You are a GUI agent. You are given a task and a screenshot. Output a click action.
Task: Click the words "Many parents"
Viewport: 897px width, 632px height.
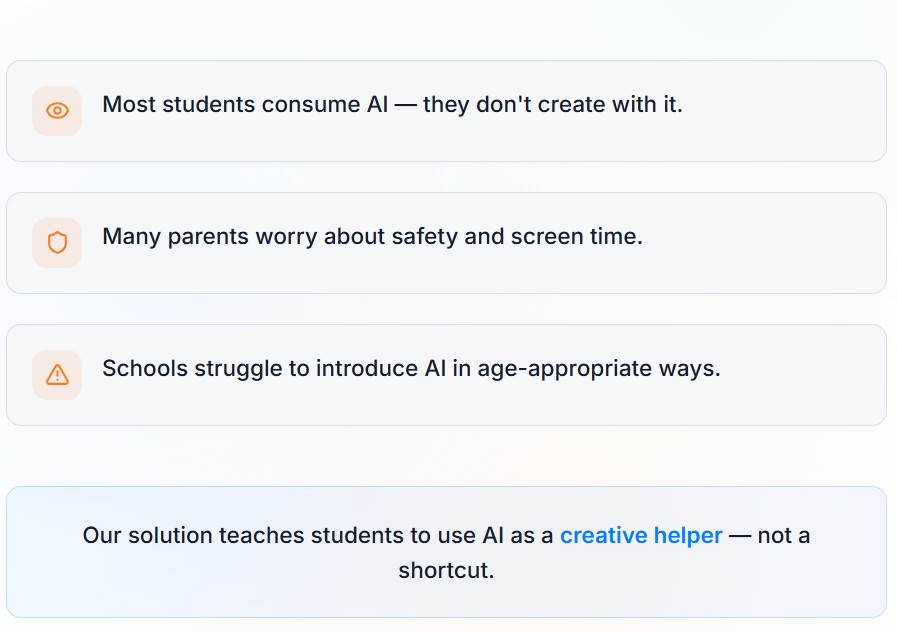click(x=163, y=237)
